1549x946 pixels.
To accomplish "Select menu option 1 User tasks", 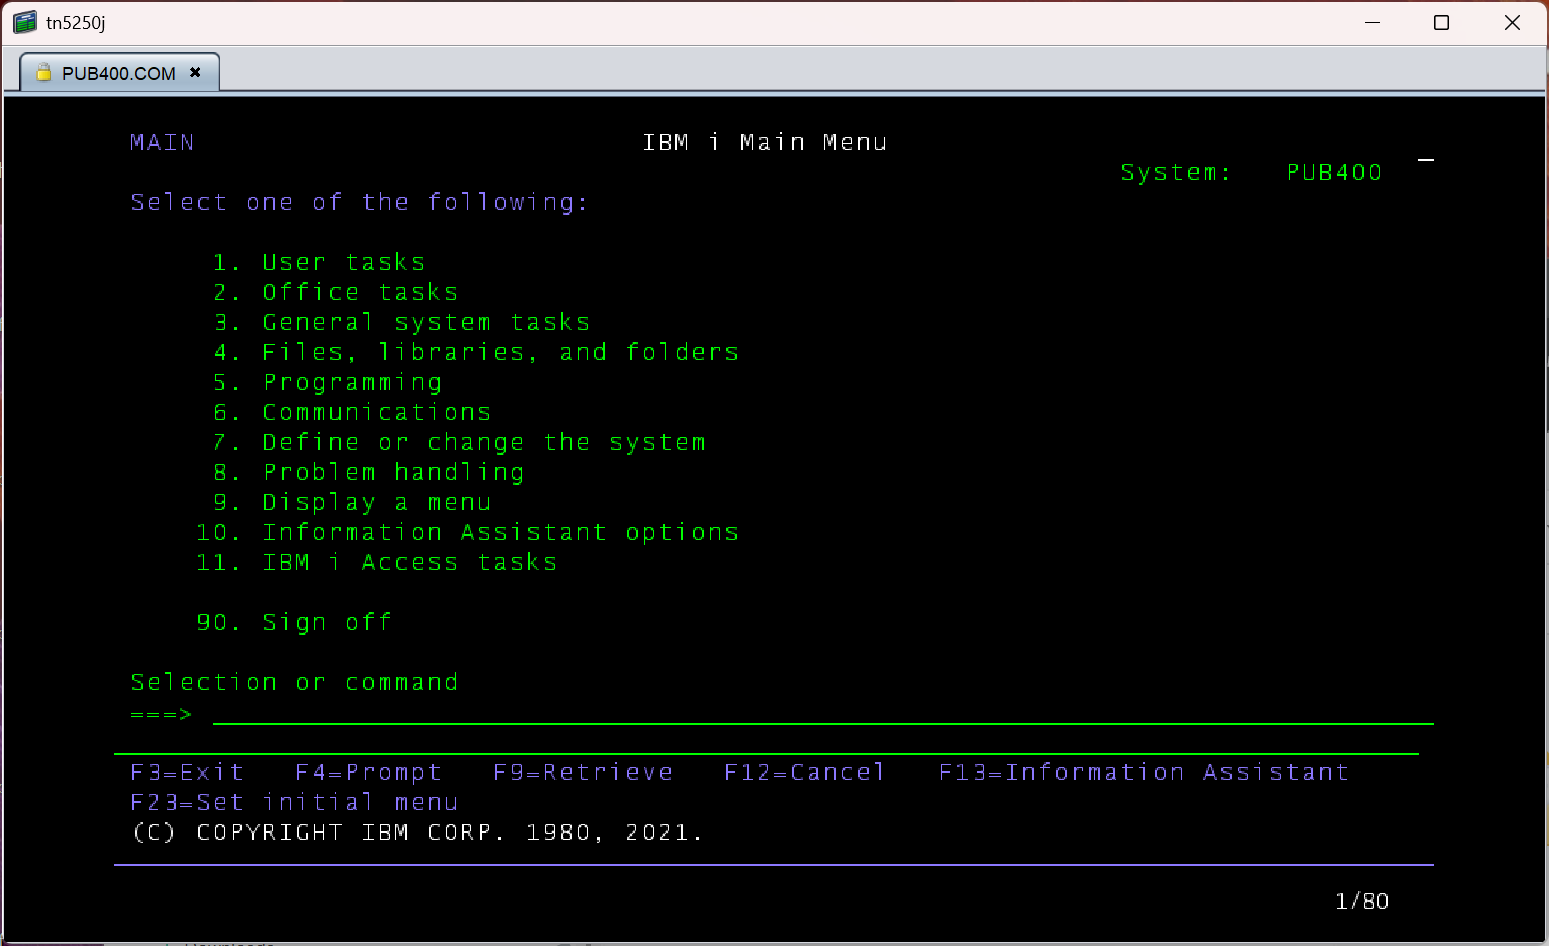I will [x=319, y=262].
